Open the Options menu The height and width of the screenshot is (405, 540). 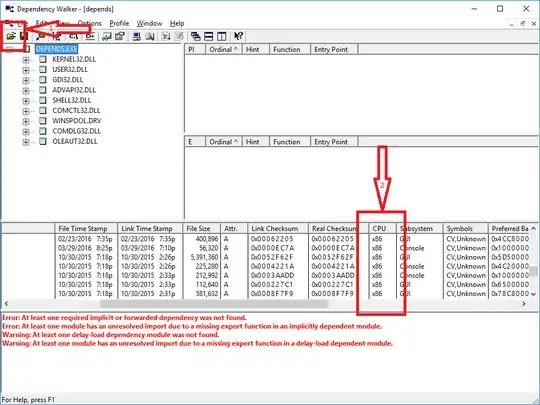pos(90,23)
